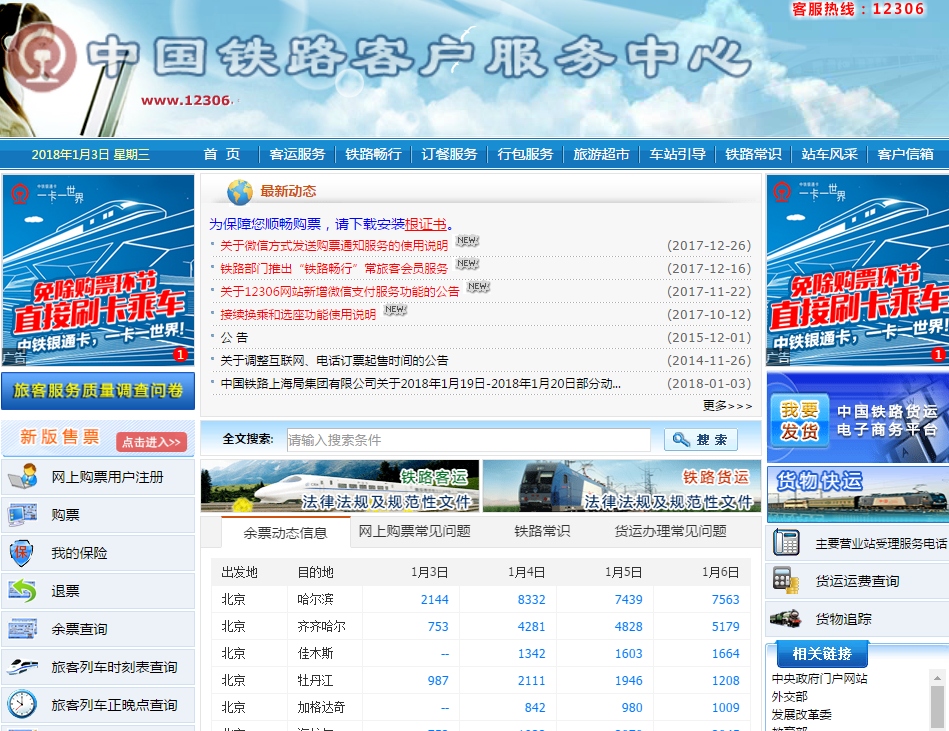Switch to the 网上购票常见问题 tab
949x731 pixels.
tap(415, 531)
